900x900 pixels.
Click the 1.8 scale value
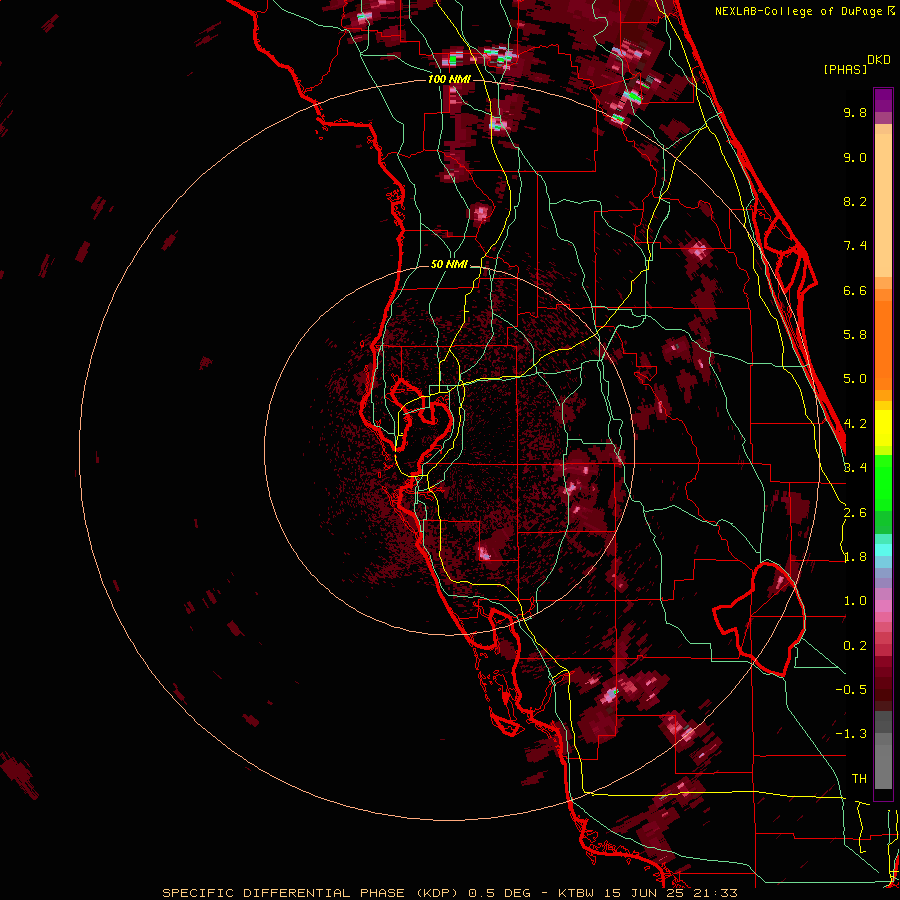[855, 557]
